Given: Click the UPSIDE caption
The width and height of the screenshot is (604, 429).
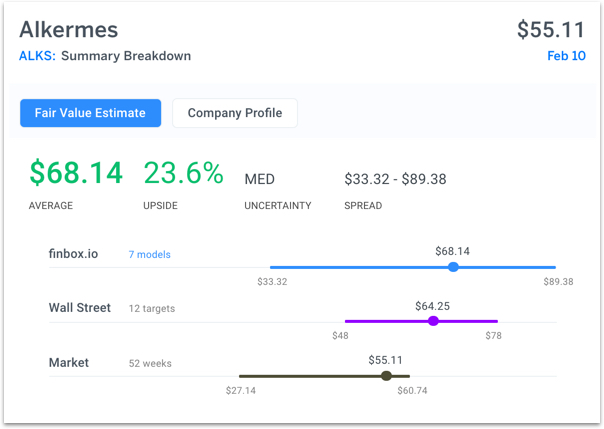Looking at the screenshot, I should pos(160,206).
